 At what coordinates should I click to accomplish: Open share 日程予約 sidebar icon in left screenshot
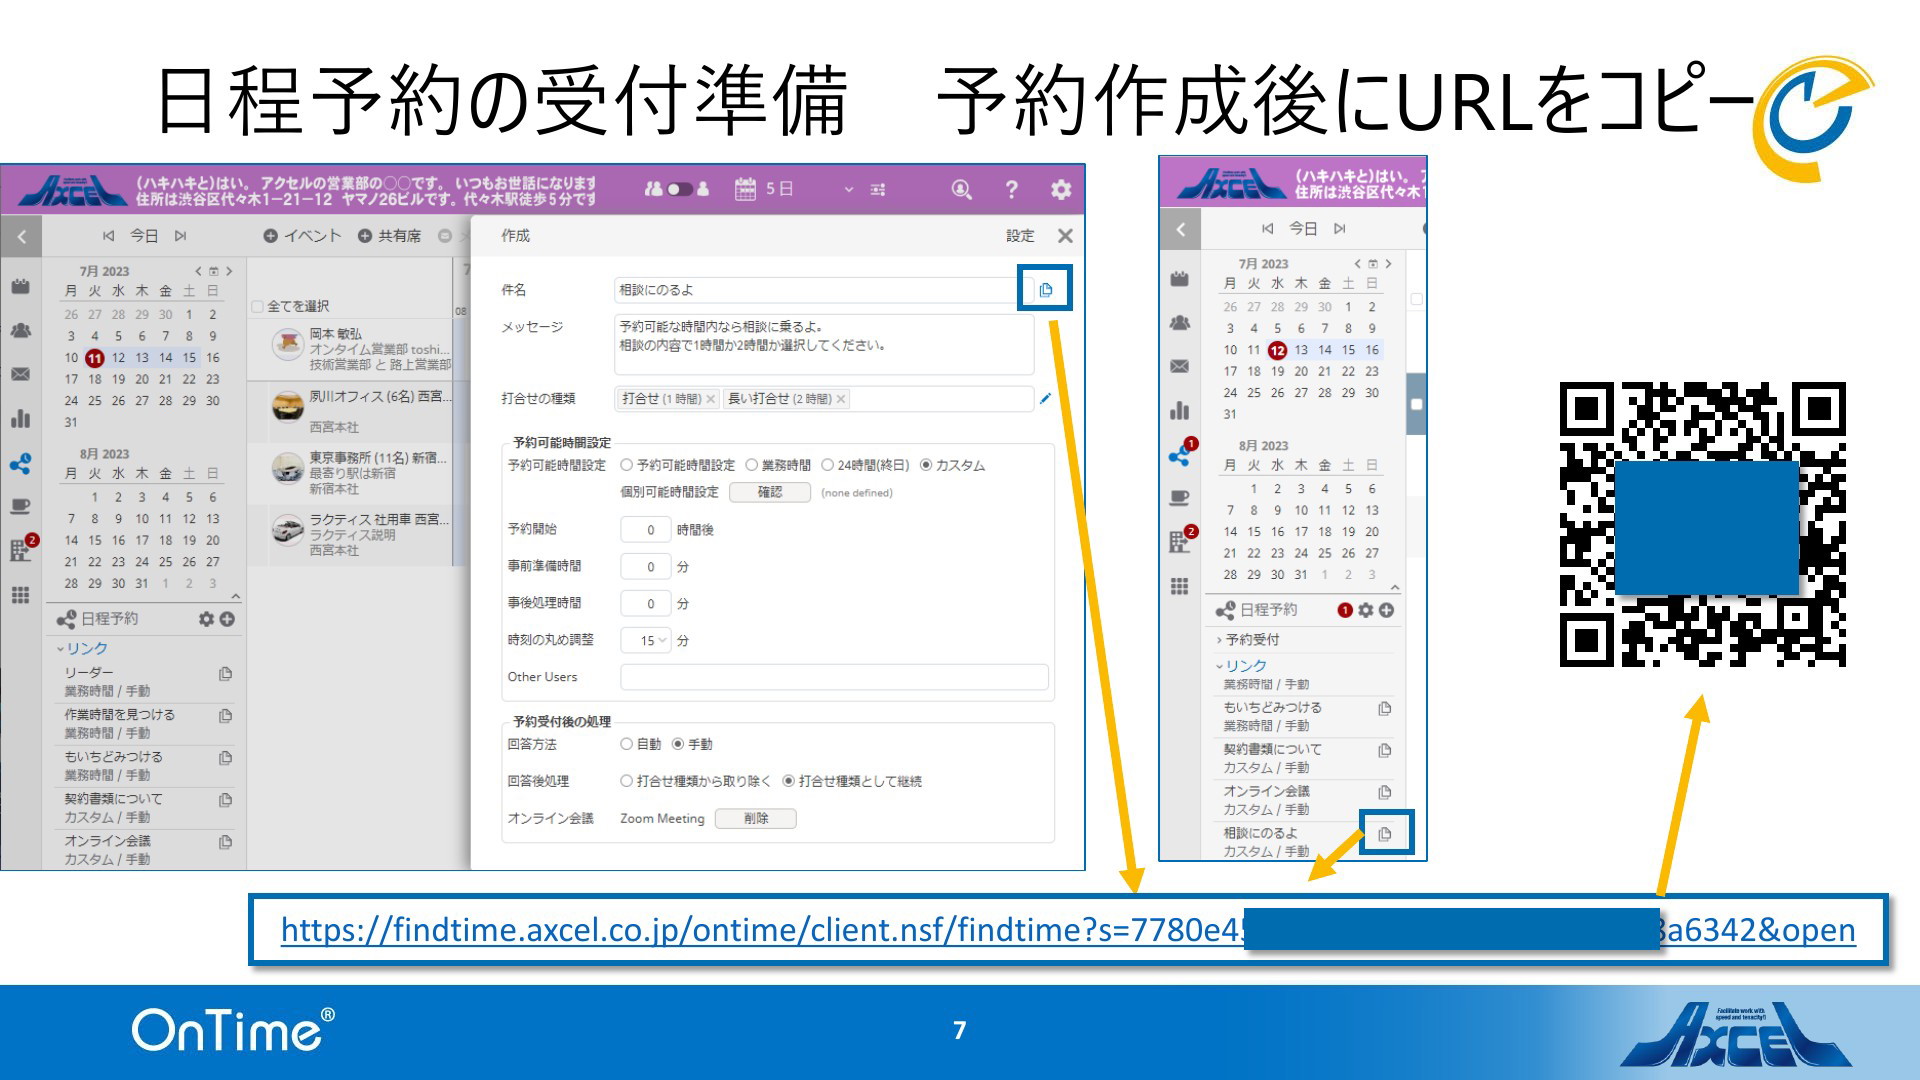(20, 463)
